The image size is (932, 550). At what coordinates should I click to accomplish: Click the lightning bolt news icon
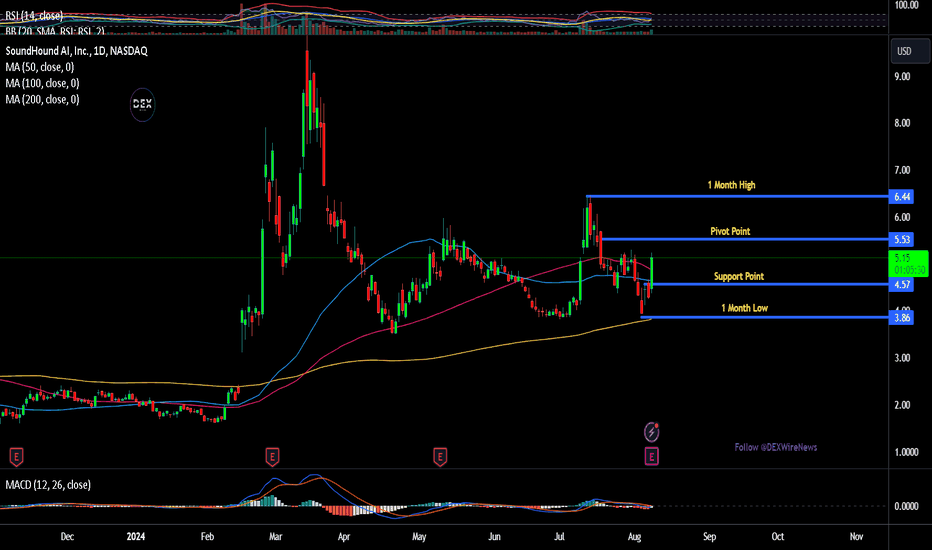pyautogui.click(x=651, y=432)
